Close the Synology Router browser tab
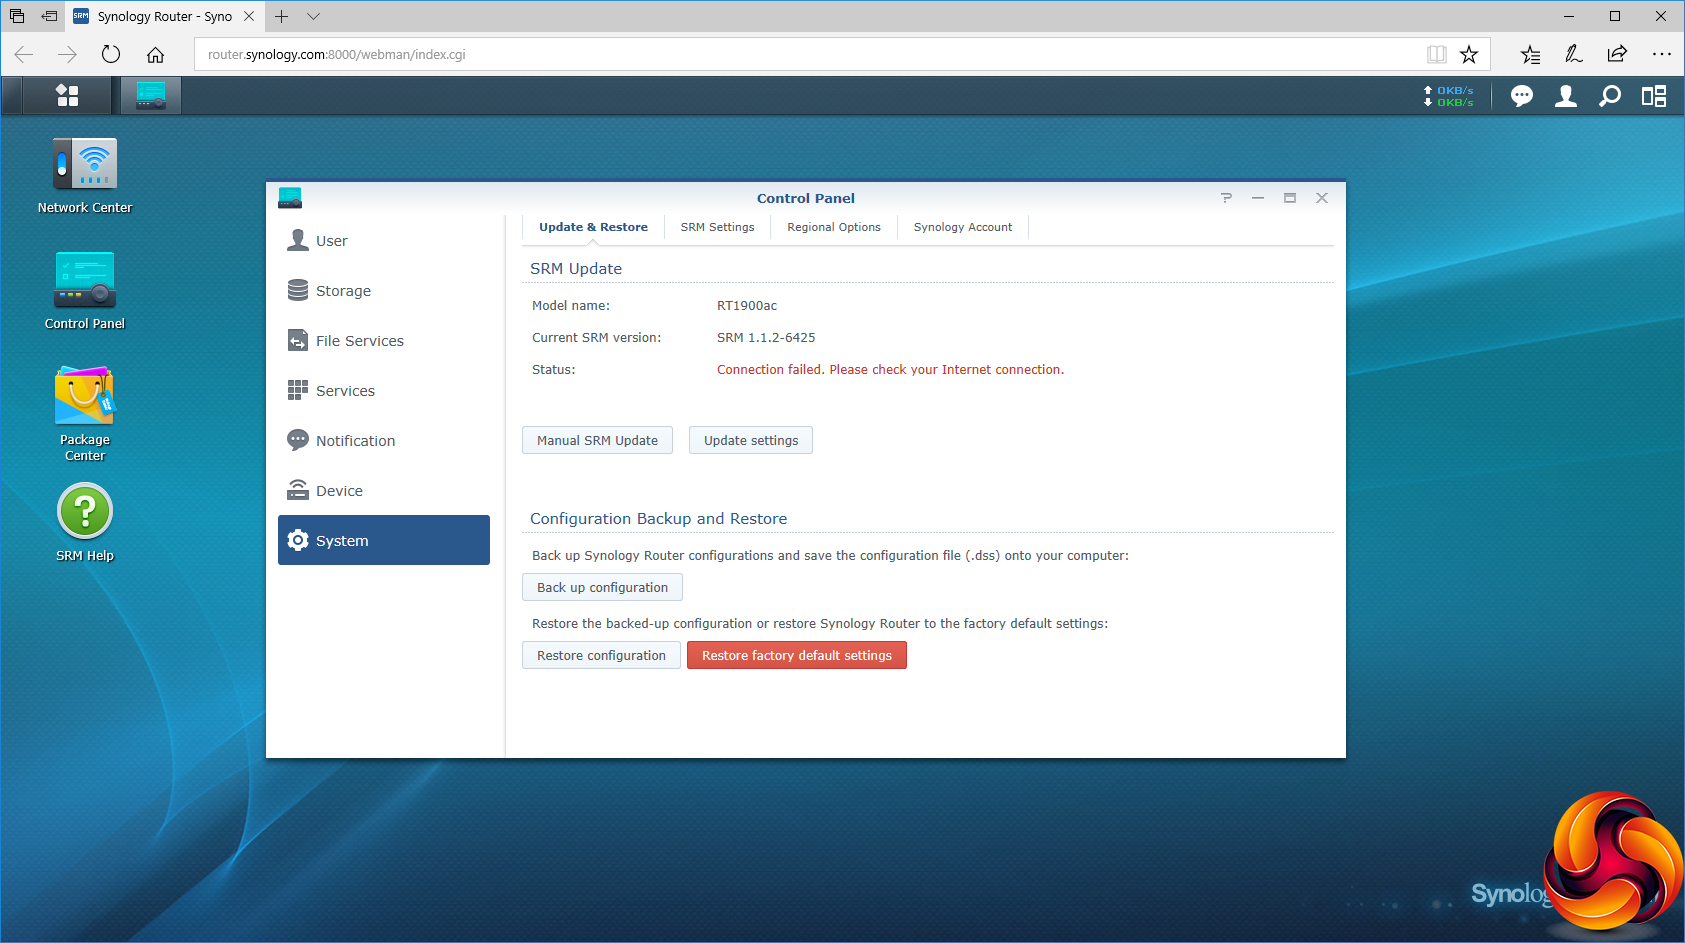 (249, 16)
